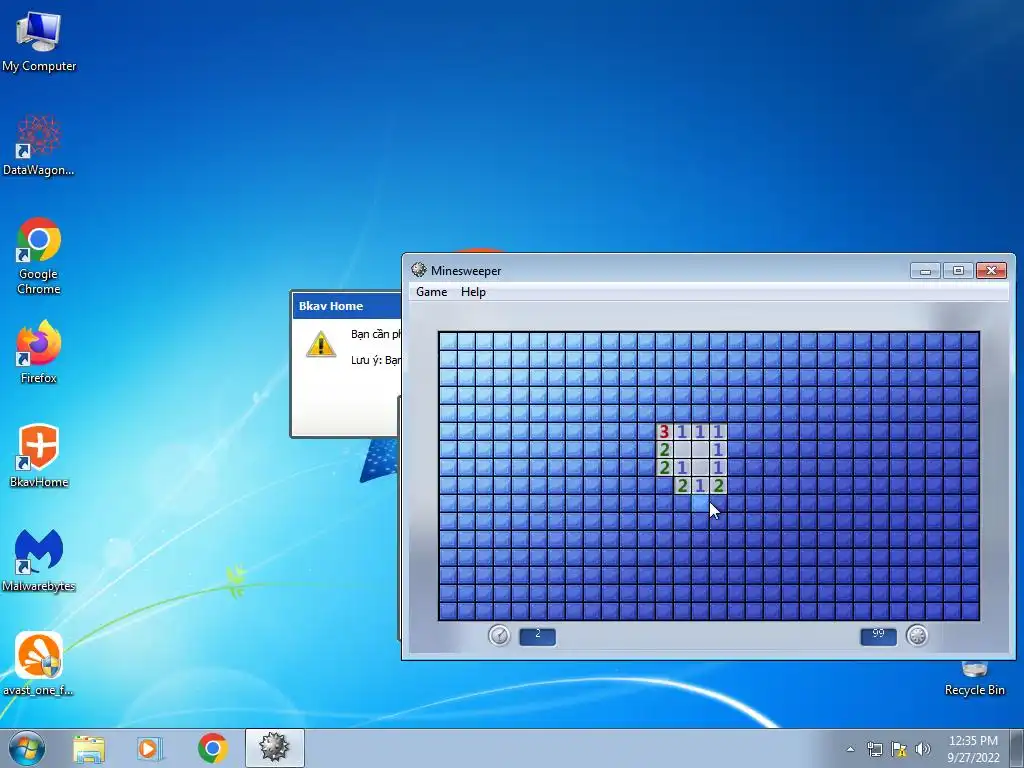Image resolution: width=1024 pixels, height=768 pixels.
Task: Select the BkavHome desktop shortcut
Action: tap(39, 456)
